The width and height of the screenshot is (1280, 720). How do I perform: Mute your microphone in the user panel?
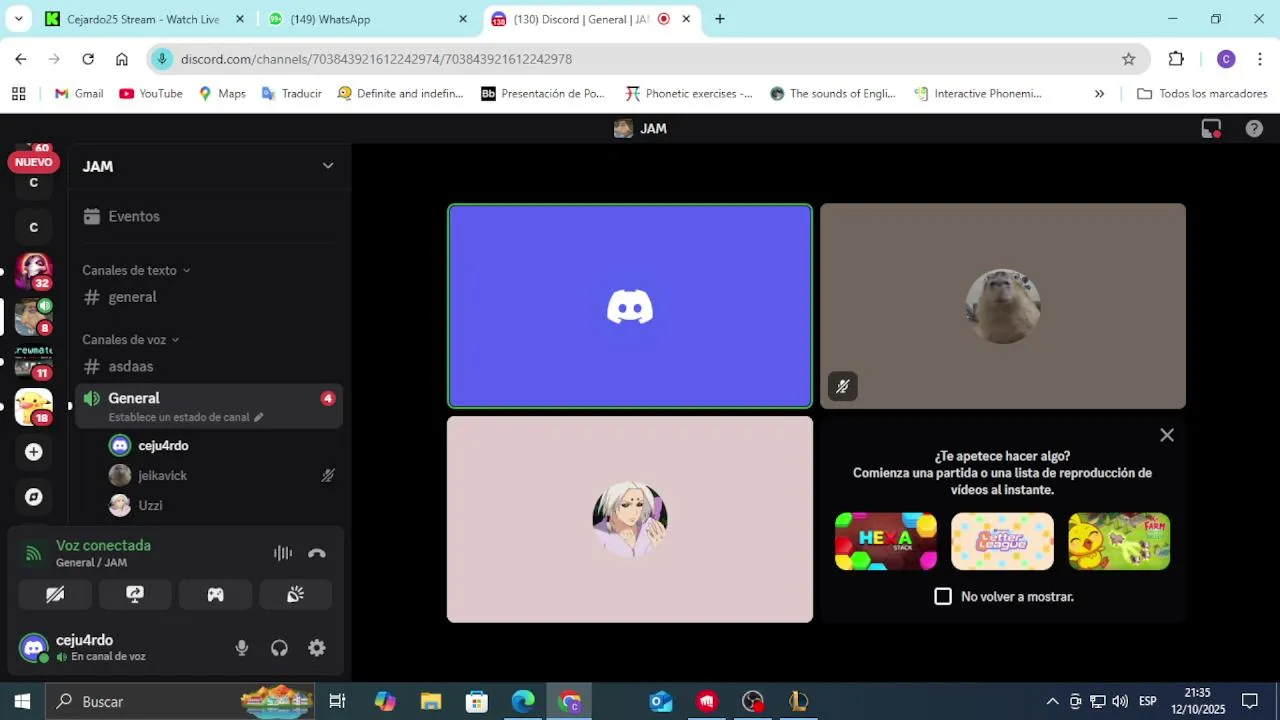point(242,648)
